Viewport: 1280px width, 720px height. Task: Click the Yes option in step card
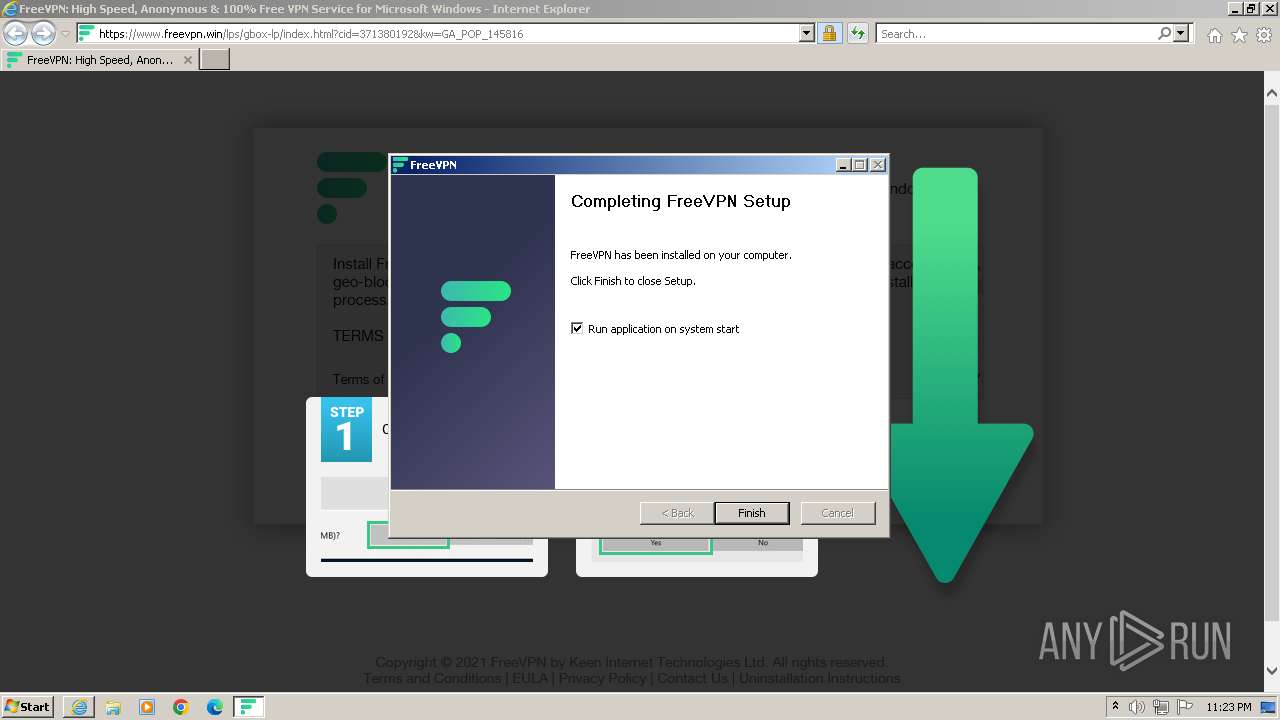[656, 543]
